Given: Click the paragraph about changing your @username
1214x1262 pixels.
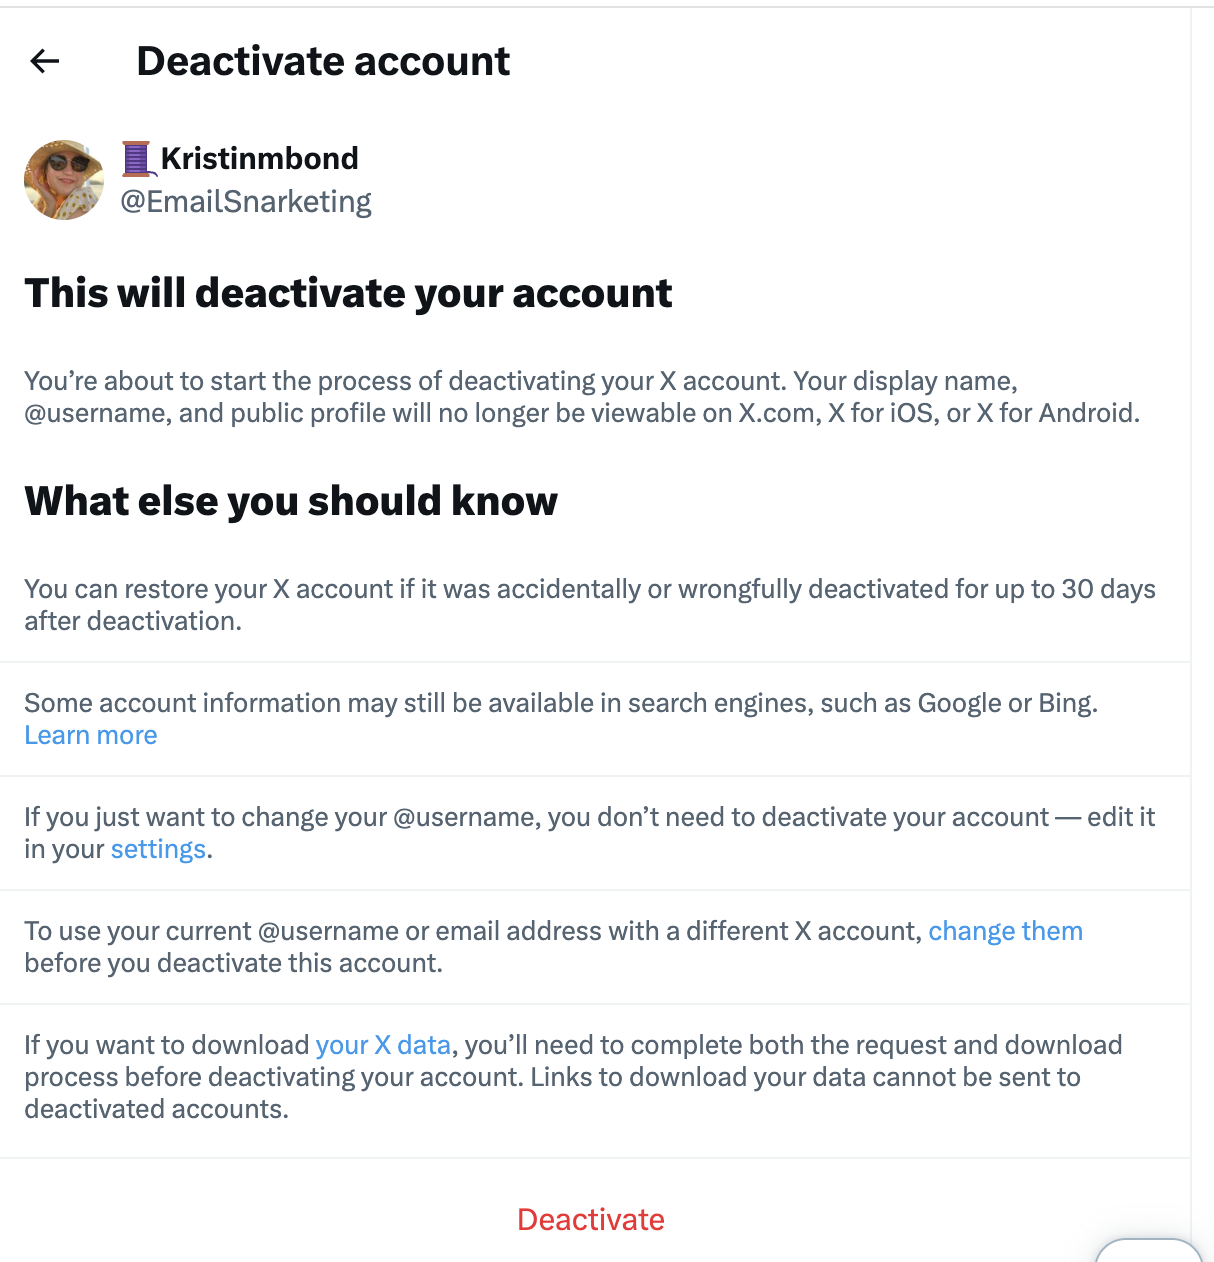Looking at the screenshot, I should pyautogui.click(x=589, y=818).
